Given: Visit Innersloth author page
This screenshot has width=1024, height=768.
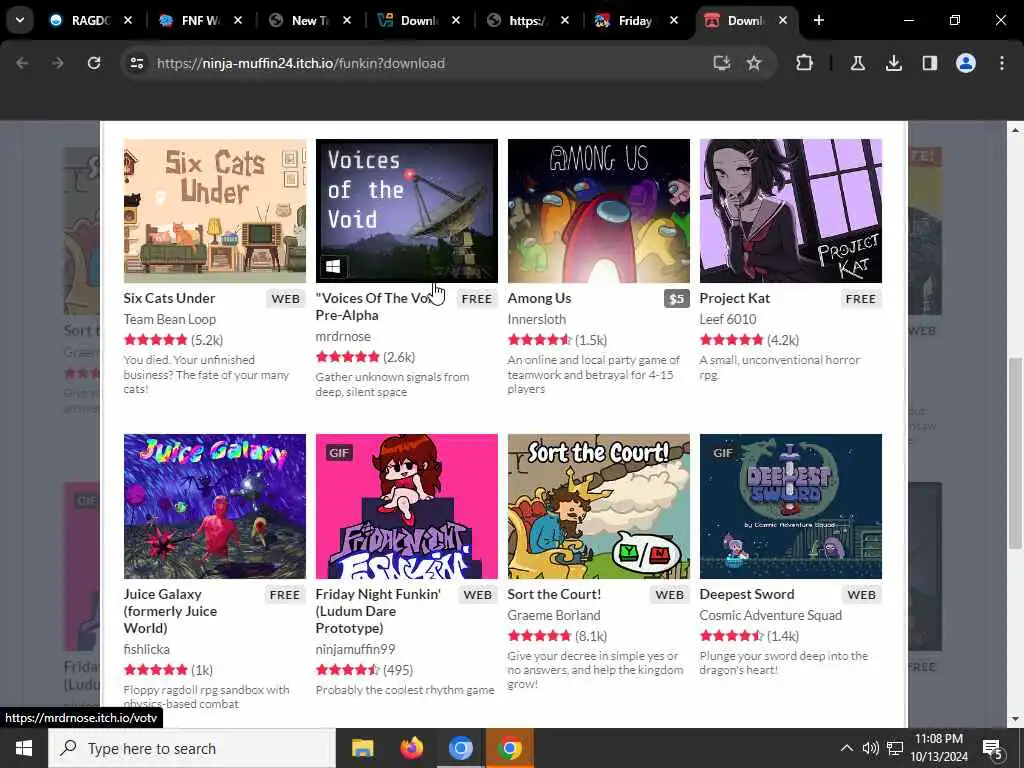Looking at the screenshot, I should (537, 319).
